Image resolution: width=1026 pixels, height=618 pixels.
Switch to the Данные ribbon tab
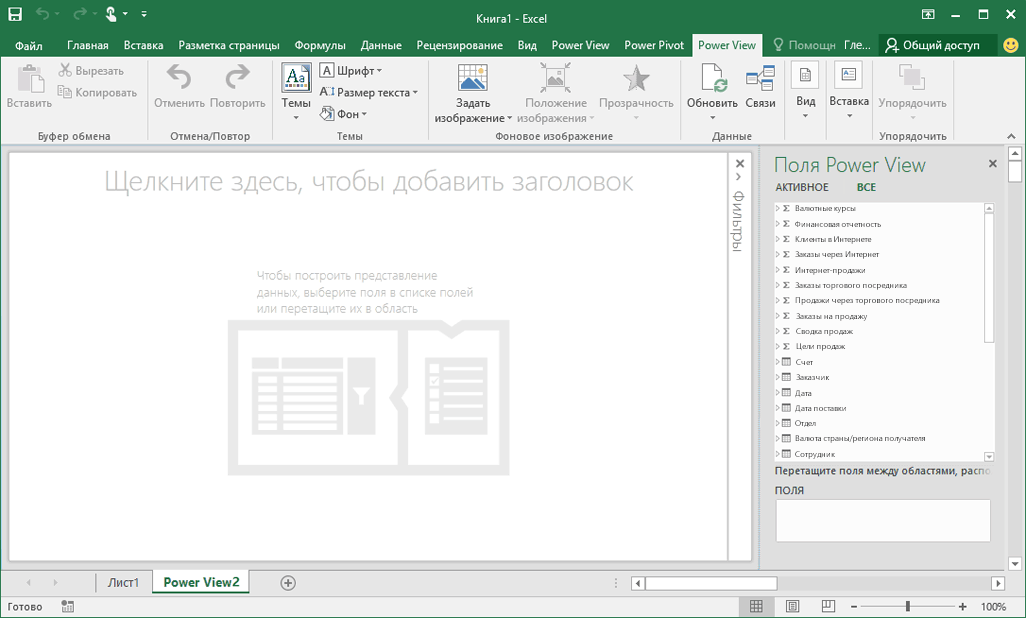click(x=381, y=45)
